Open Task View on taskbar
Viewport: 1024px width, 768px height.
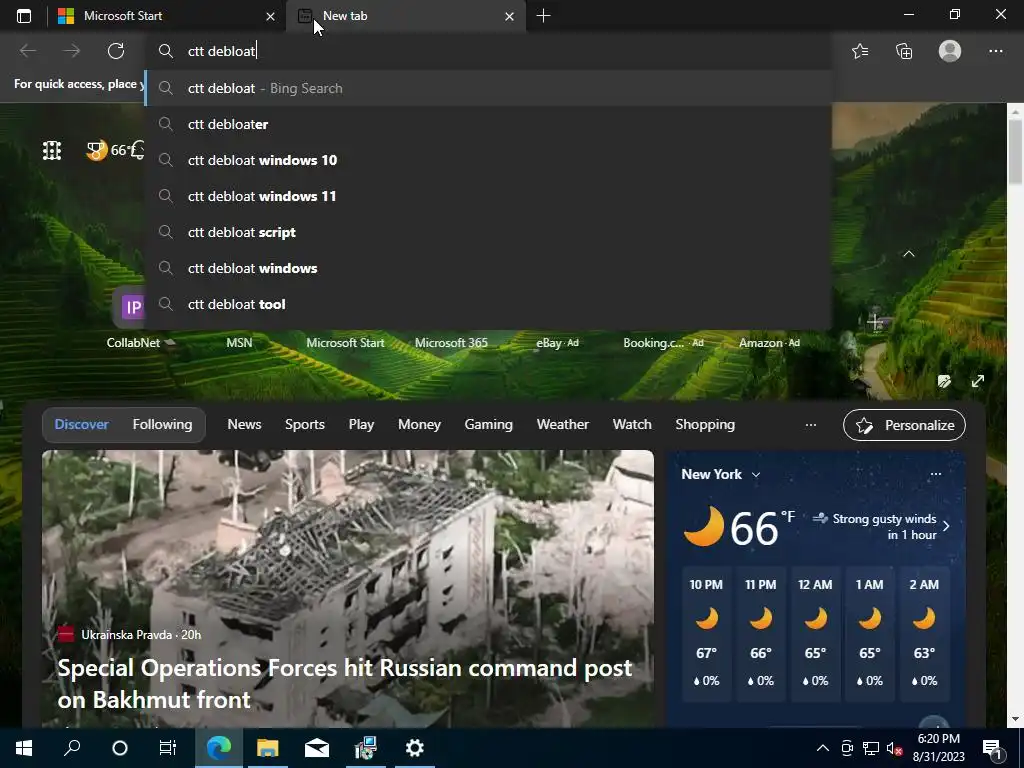168,748
